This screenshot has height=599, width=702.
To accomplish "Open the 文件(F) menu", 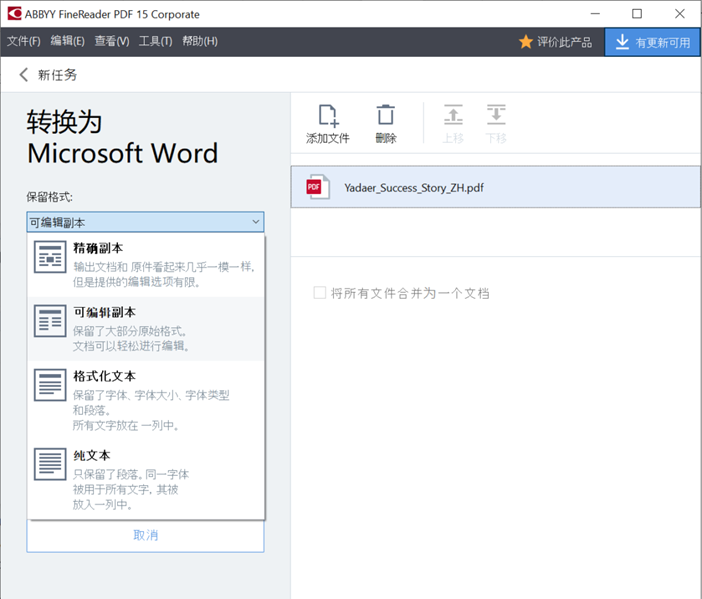I will point(24,41).
